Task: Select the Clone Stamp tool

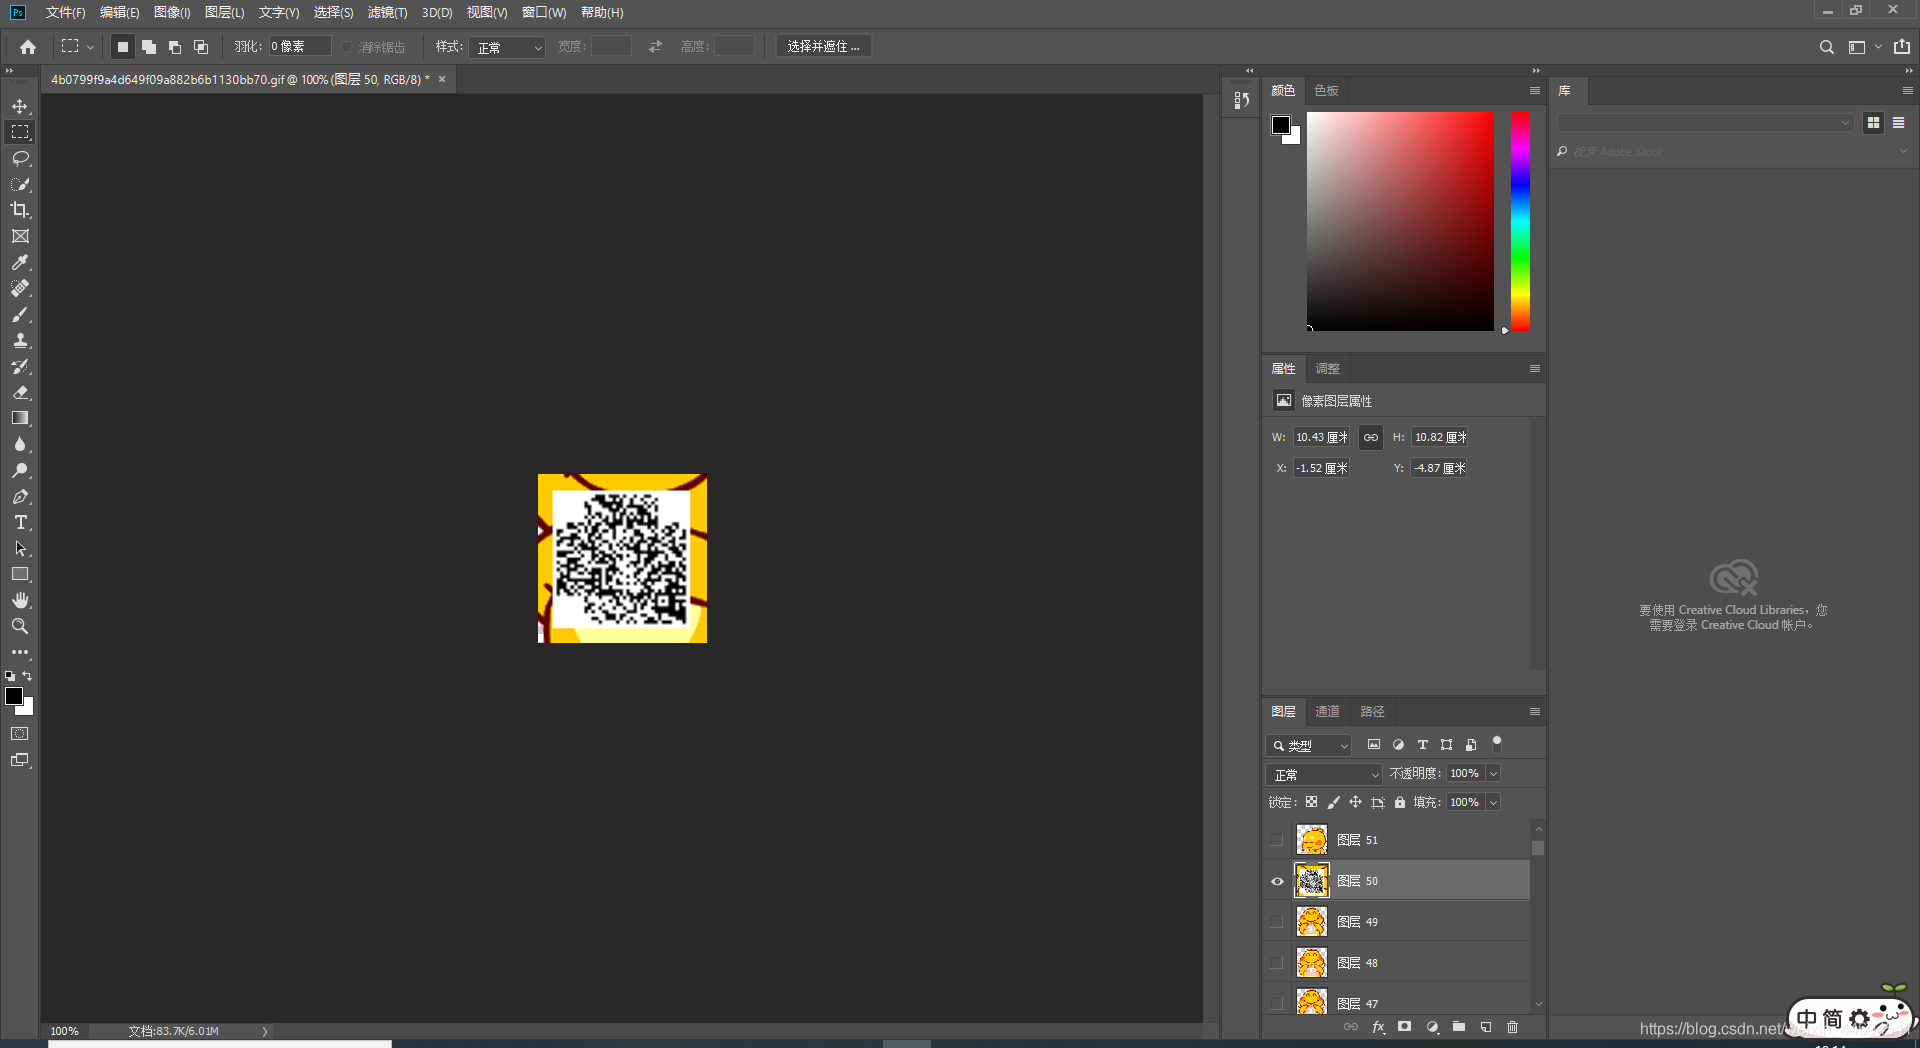Action: coord(20,340)
